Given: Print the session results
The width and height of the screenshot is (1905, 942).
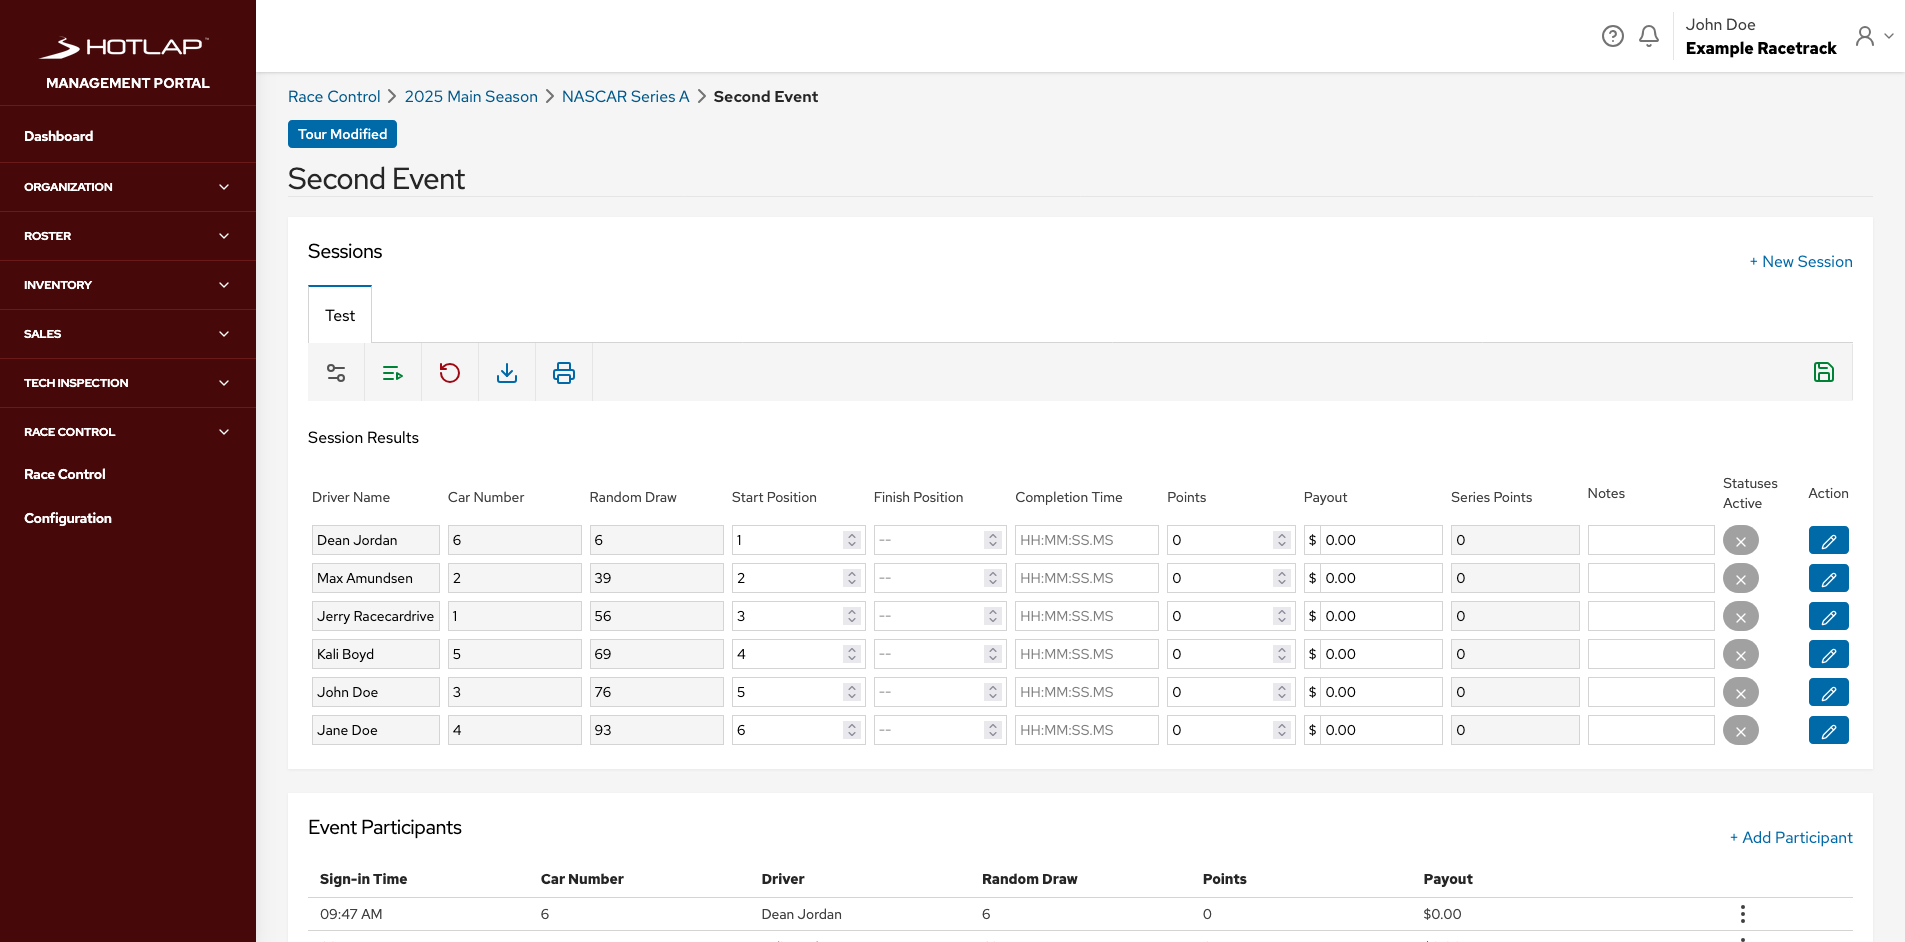Looking at the screenshot, I should click(x=564, y=372).
